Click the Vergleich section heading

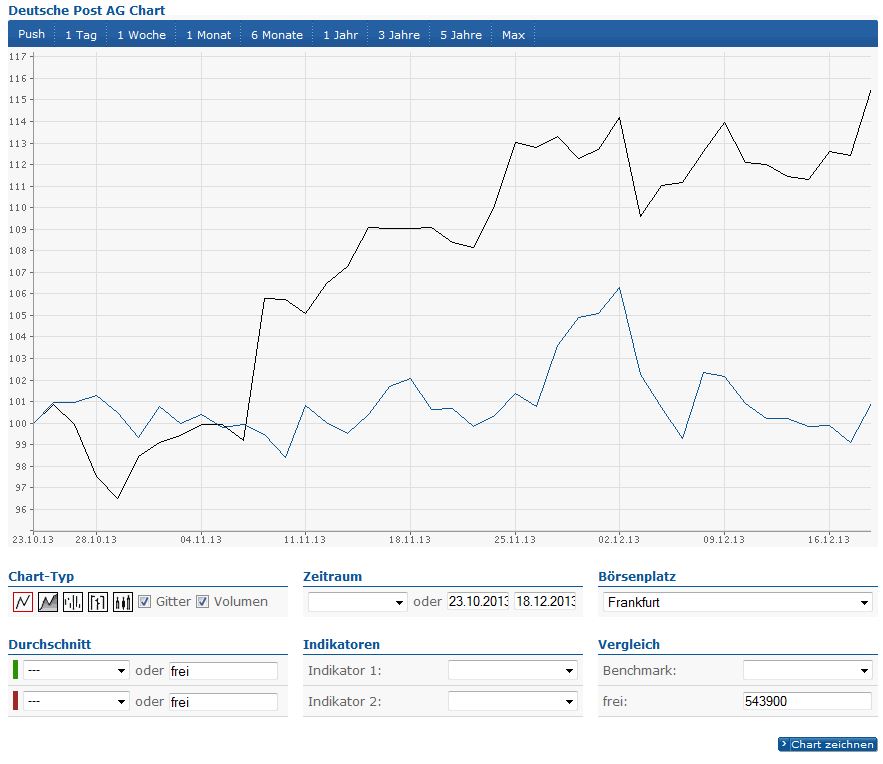(x=628, y=645)
